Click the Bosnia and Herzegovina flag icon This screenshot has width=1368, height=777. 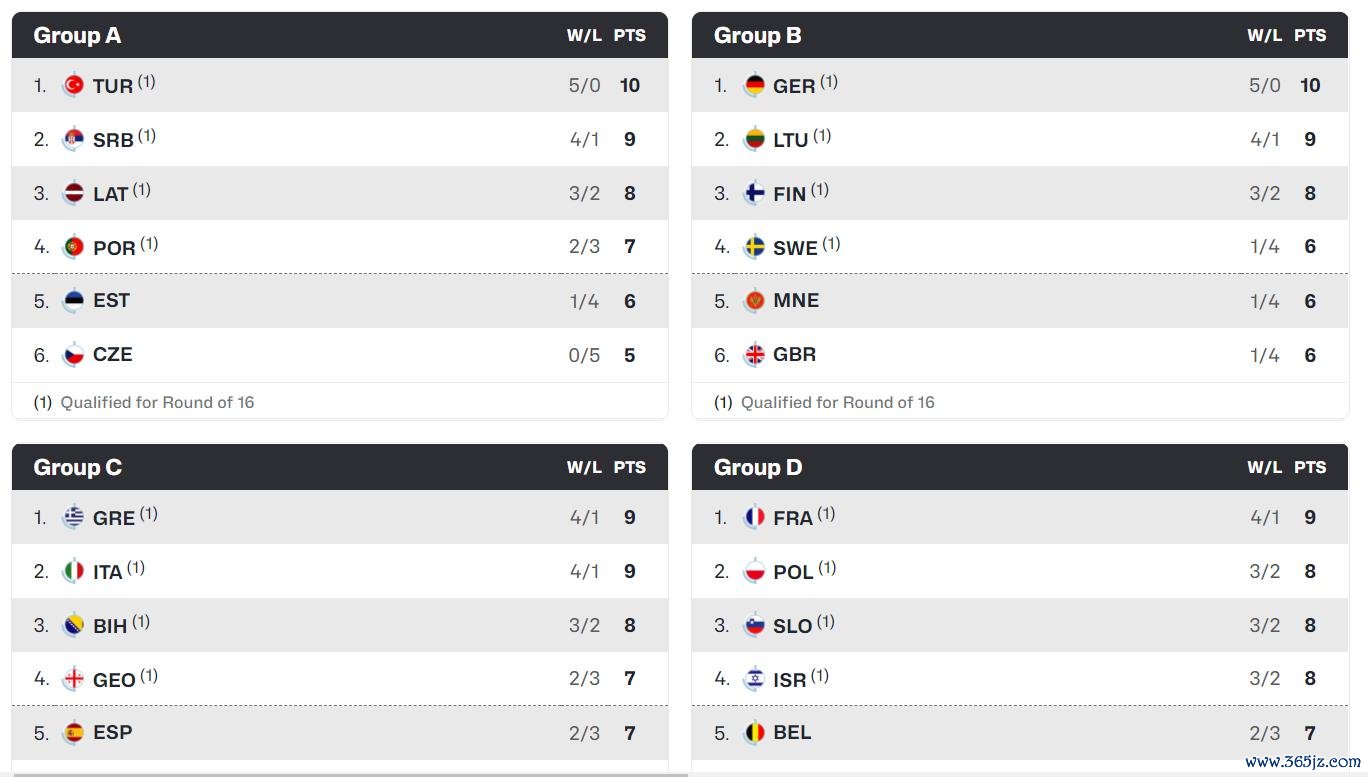(x=73, y=625)
